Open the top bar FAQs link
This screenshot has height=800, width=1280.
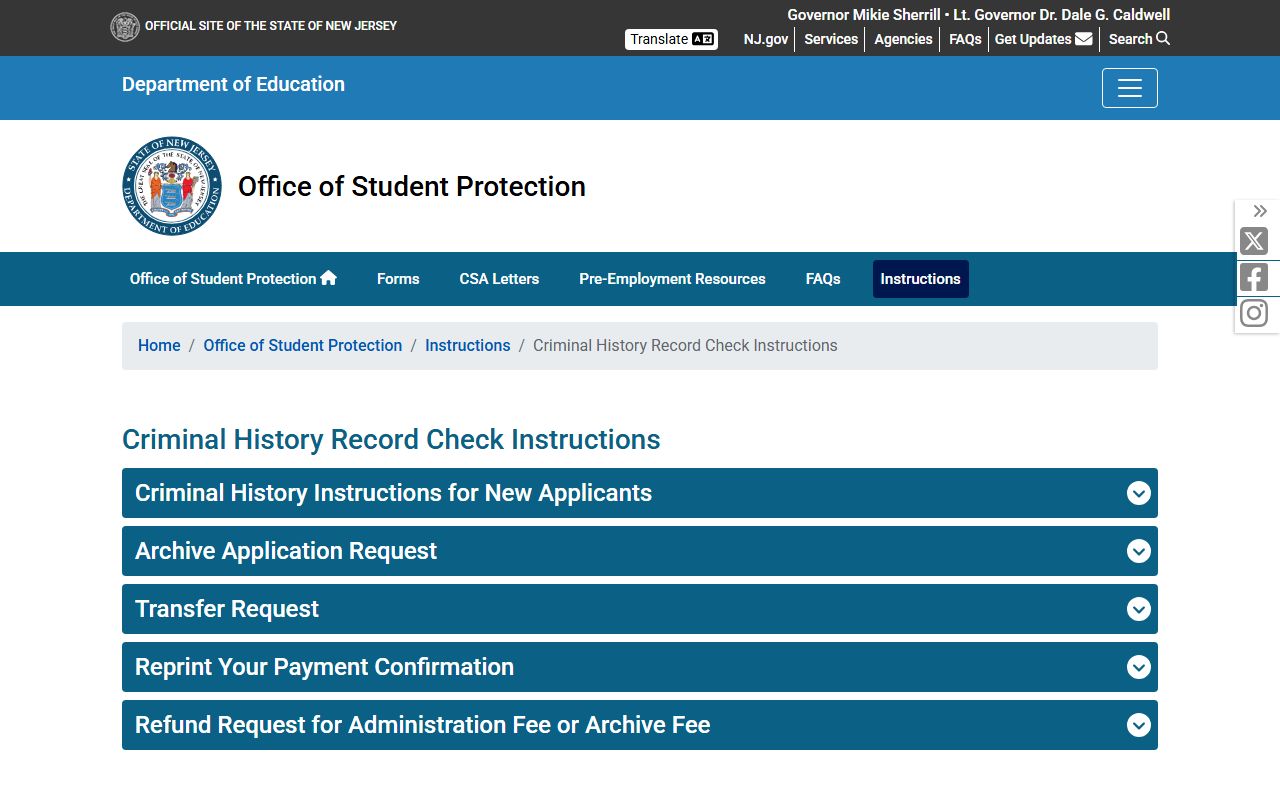[965, 39]
